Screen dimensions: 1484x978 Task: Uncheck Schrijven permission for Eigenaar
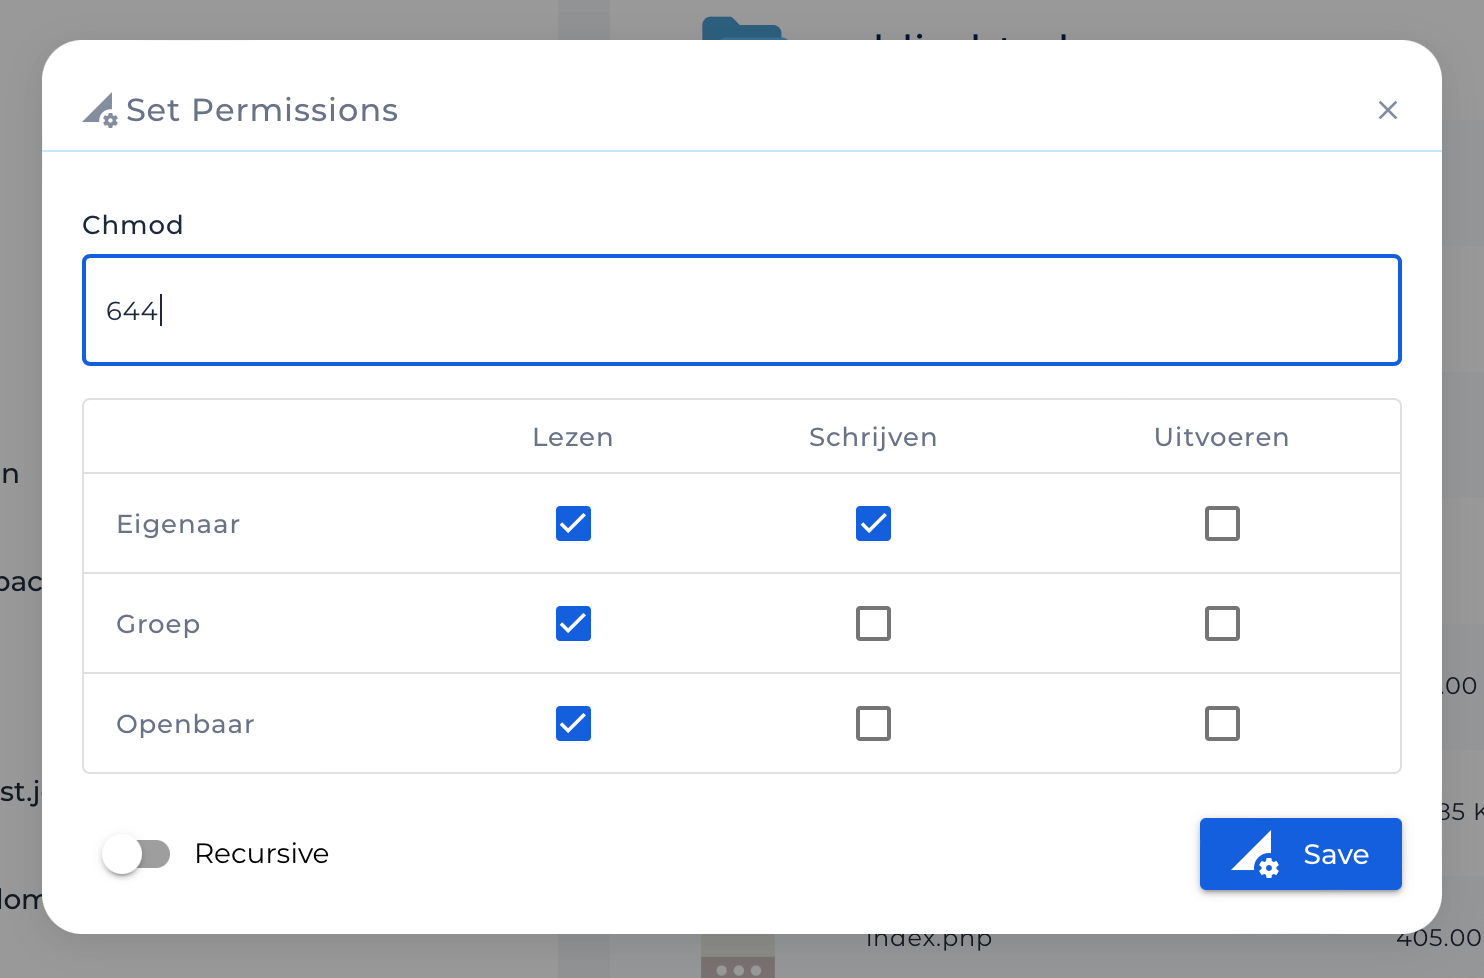pos(873,523)
